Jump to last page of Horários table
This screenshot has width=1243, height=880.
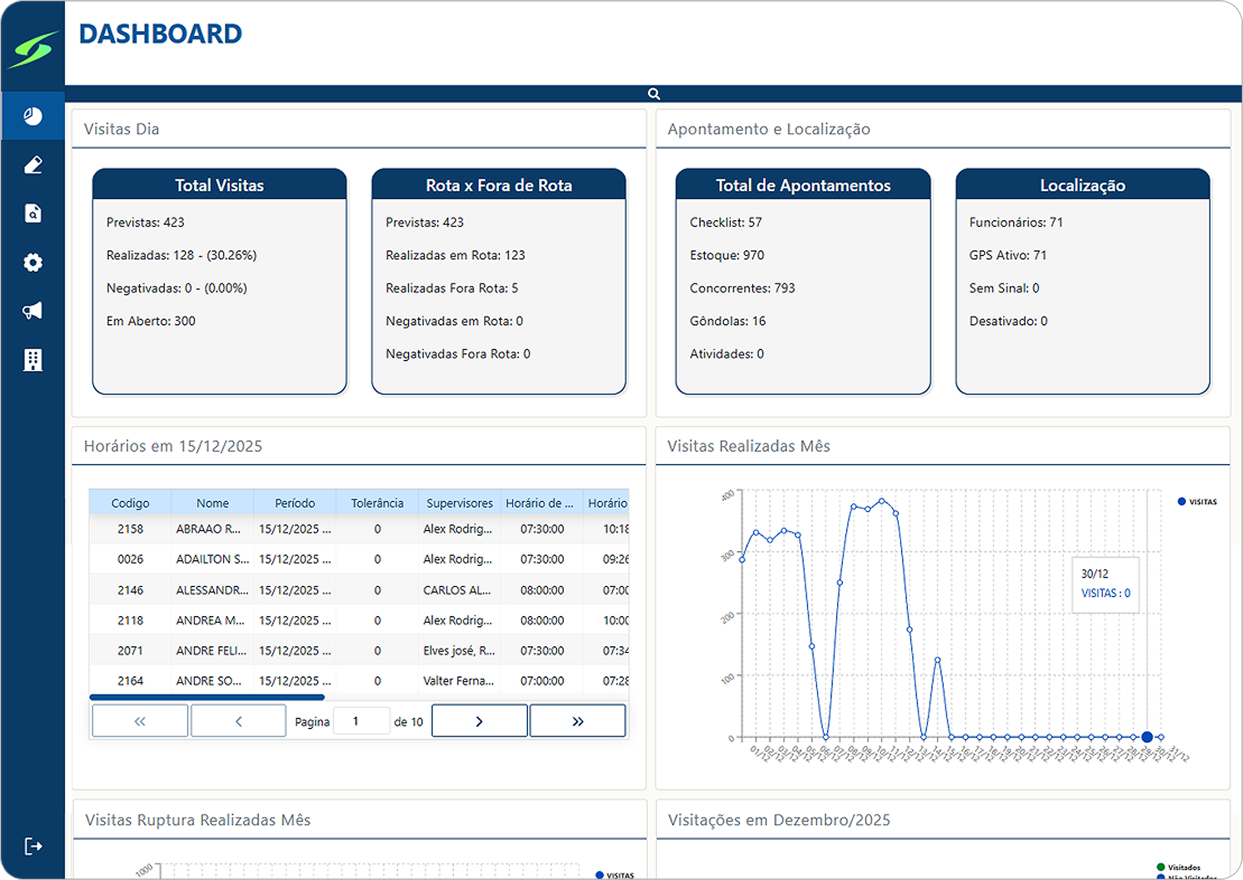point(577,721)
